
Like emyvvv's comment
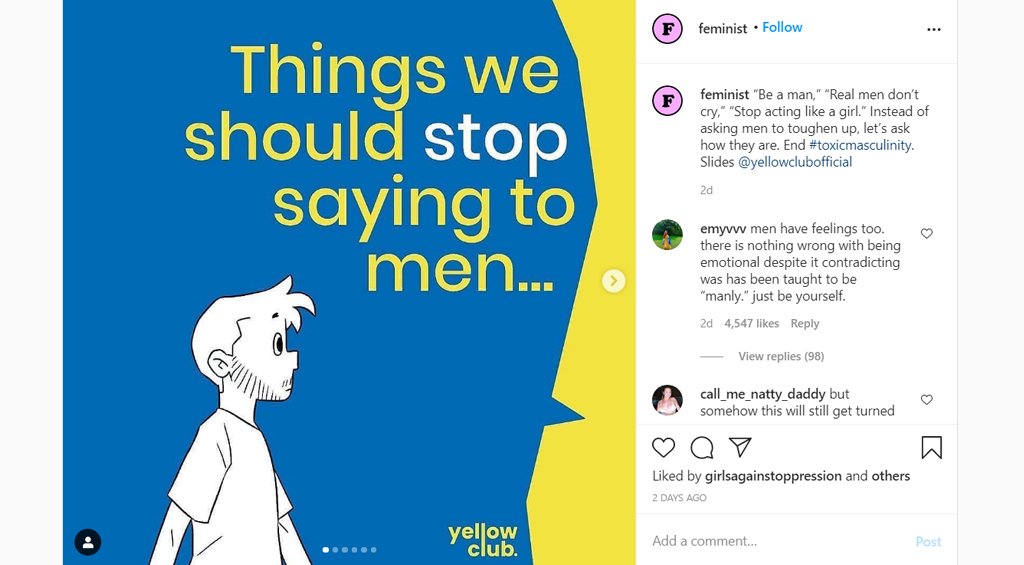point(927,233)
